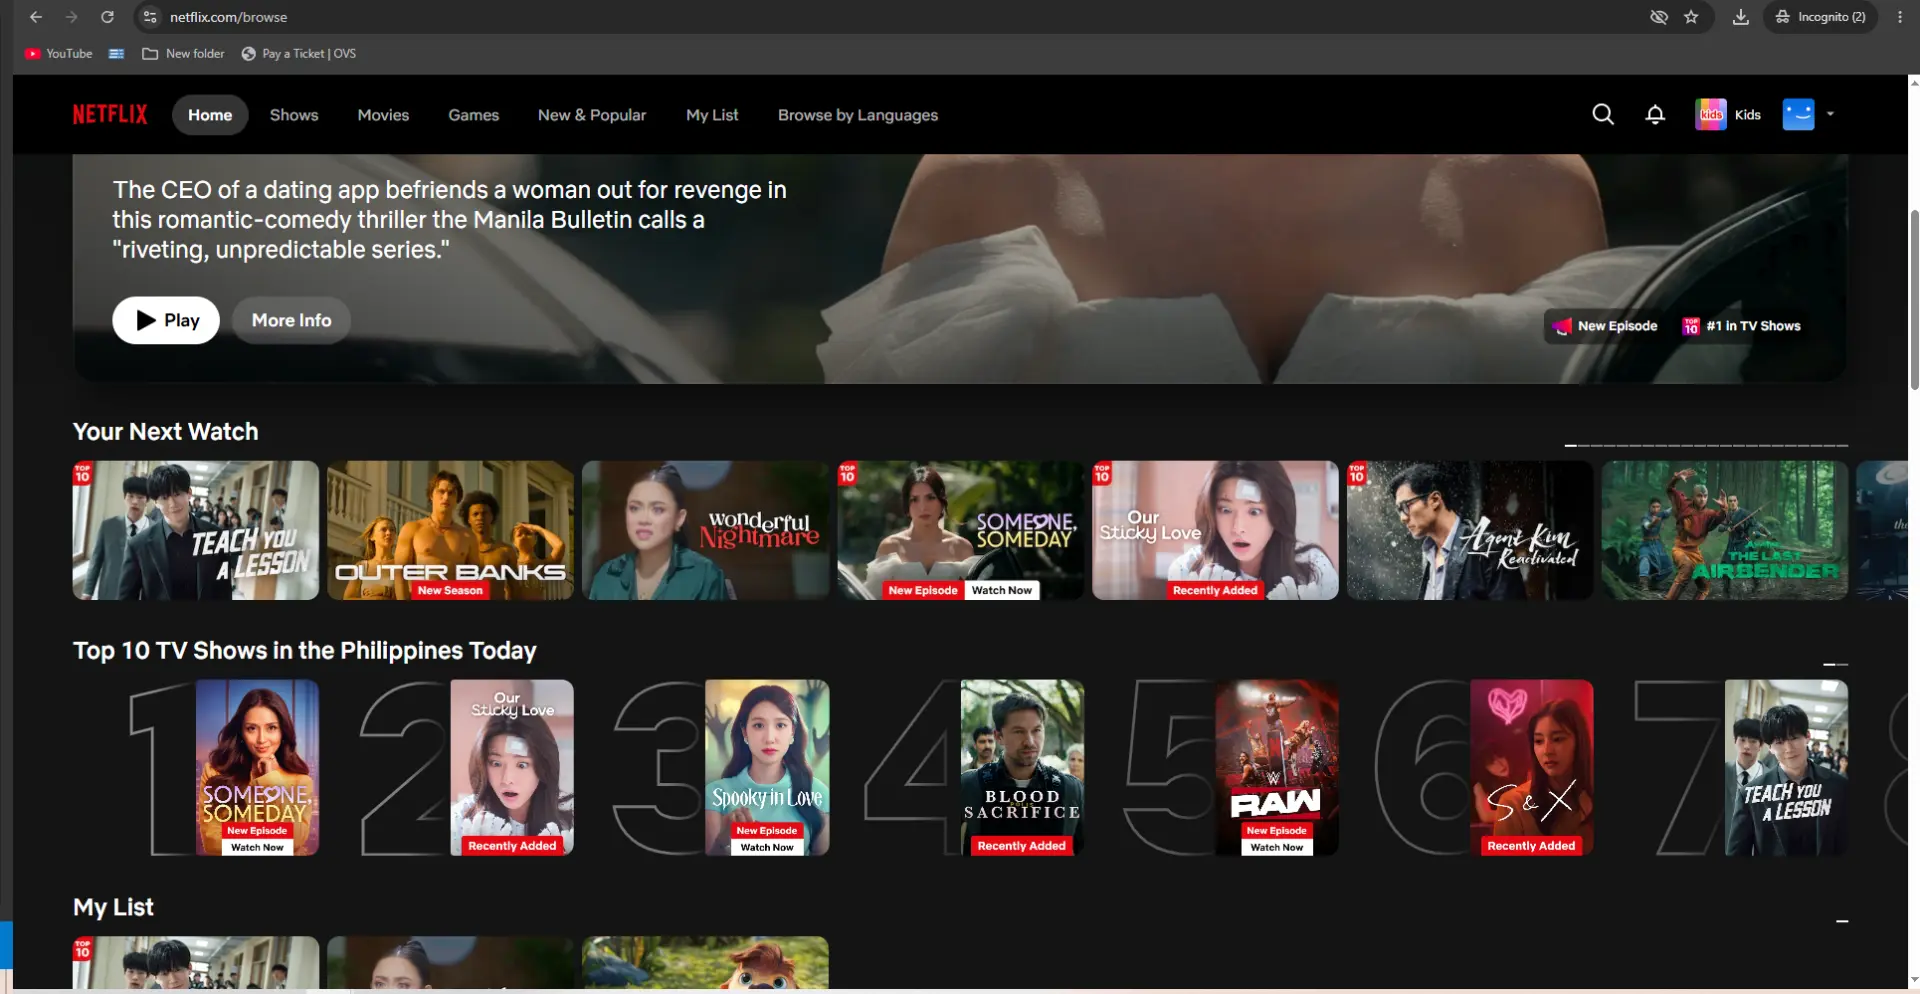Open the #4 ranked Blood Sacrifice poster

(x=1022, y=768)
